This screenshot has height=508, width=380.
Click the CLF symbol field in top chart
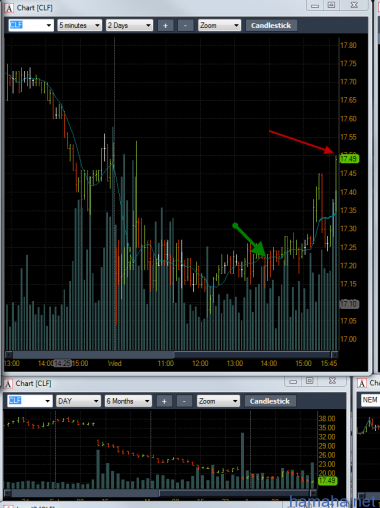click(x=31, y=25)
